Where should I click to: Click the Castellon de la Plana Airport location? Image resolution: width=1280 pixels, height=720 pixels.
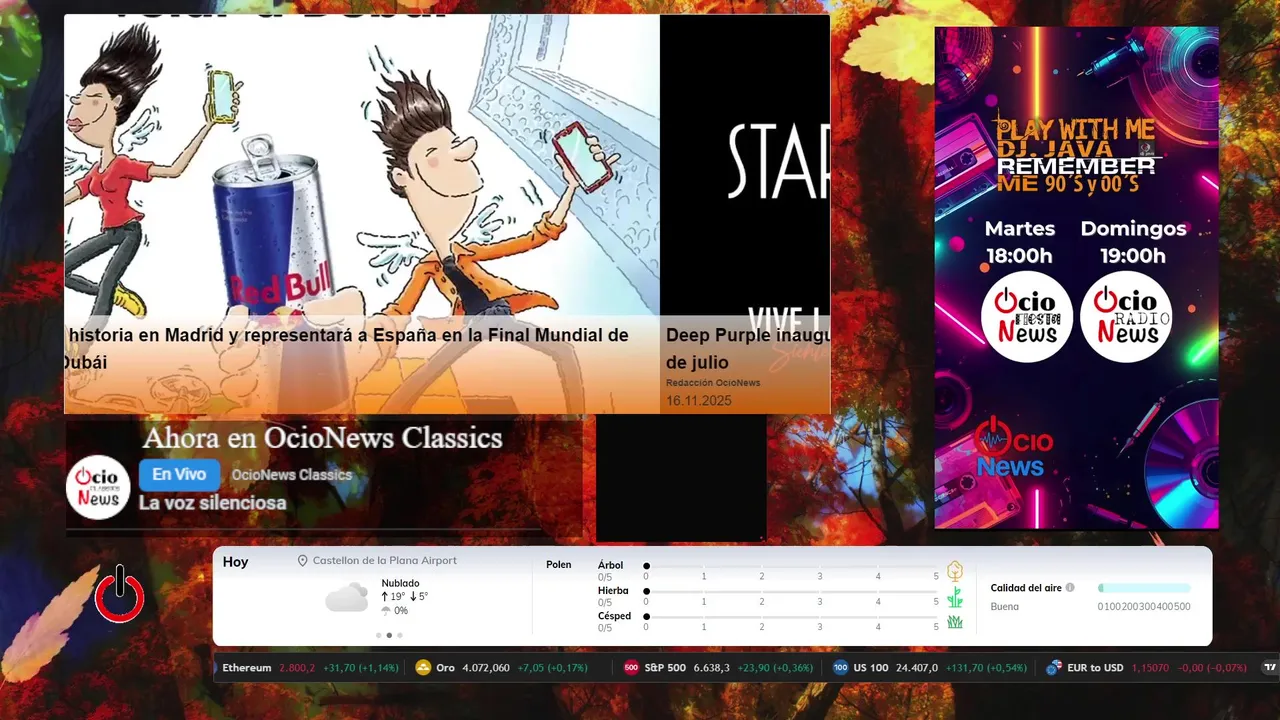tap(385, 561)
